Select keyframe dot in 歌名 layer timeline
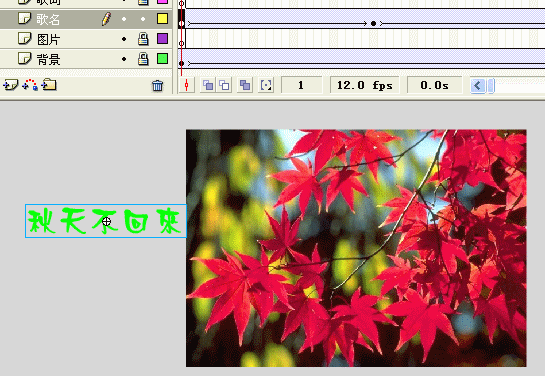The image size is (545, 376). pyautogui.click(x=373, y=24)
